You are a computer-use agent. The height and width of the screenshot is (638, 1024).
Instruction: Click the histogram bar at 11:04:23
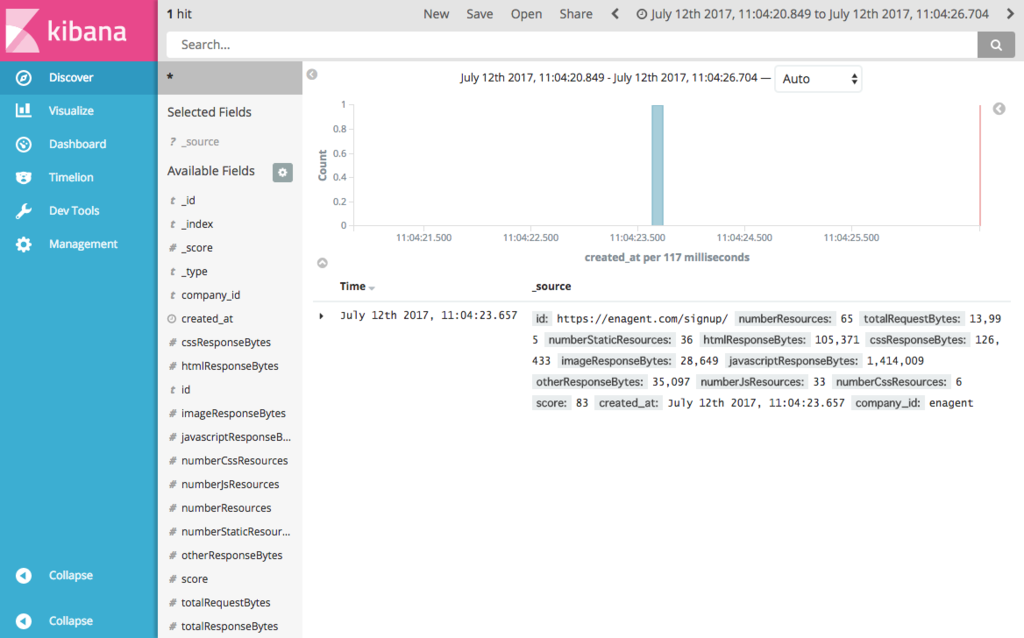coord(658,165)
